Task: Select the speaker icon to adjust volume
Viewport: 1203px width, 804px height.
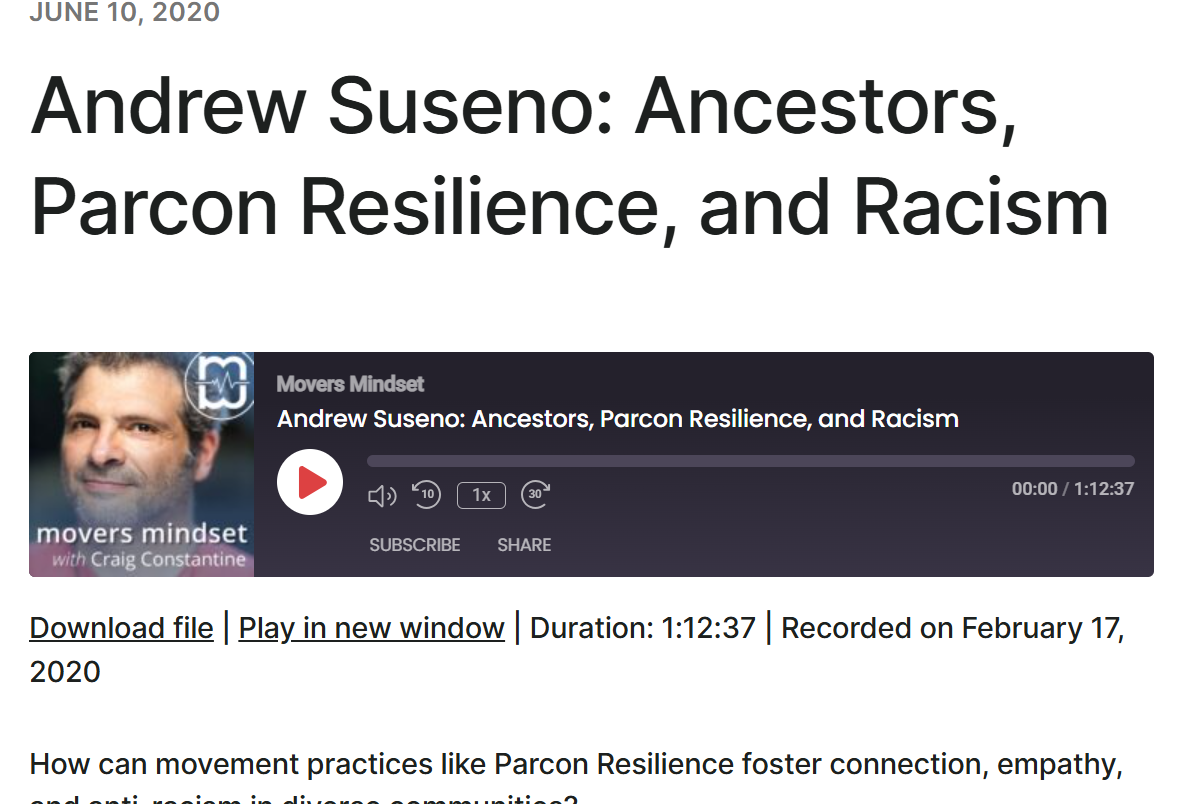Action: (381, 495)
